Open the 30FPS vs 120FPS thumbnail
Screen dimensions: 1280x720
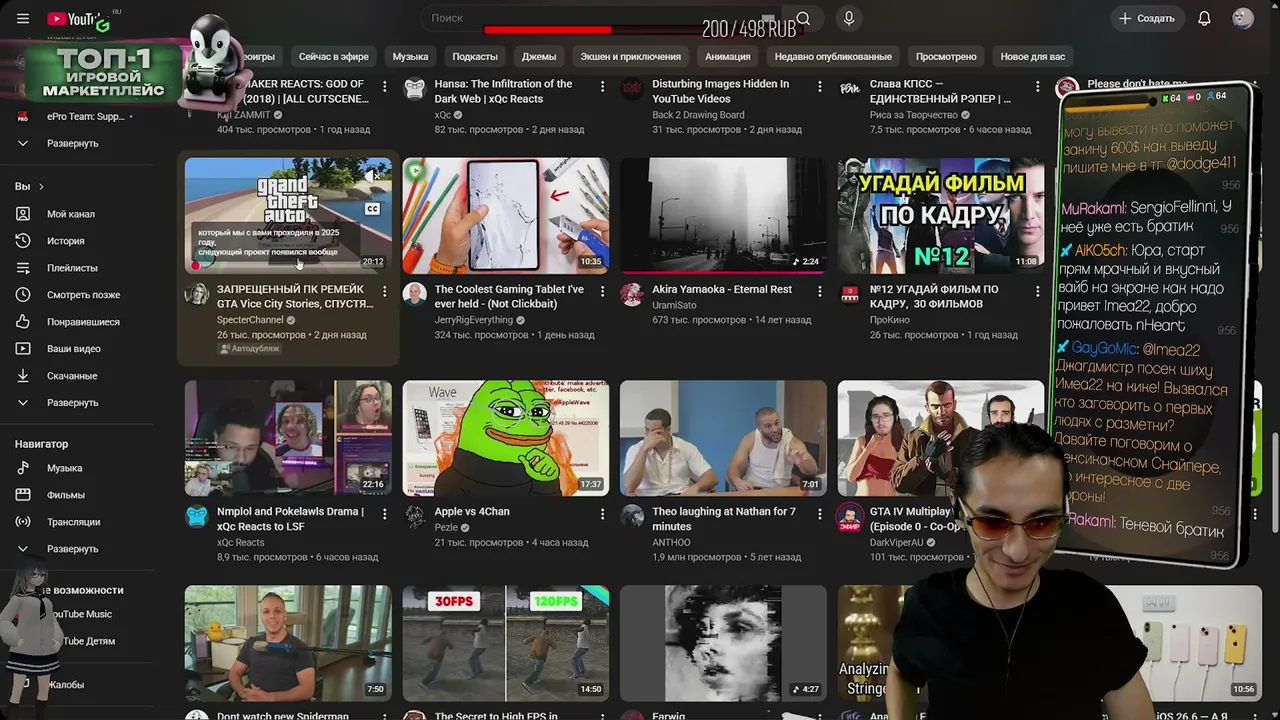tap(505, 643)
